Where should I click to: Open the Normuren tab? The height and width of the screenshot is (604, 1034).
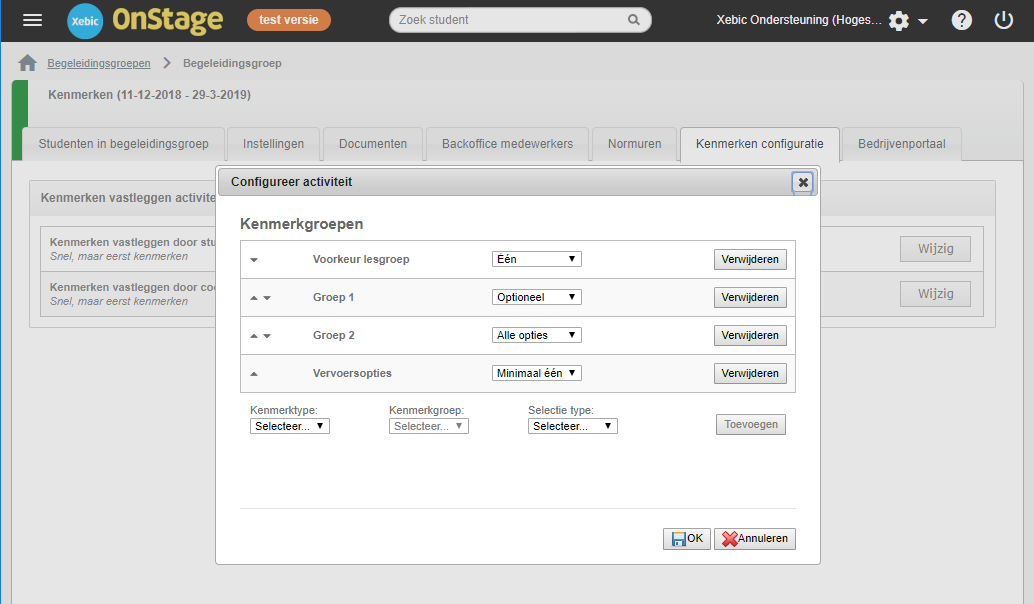[634, 144]
